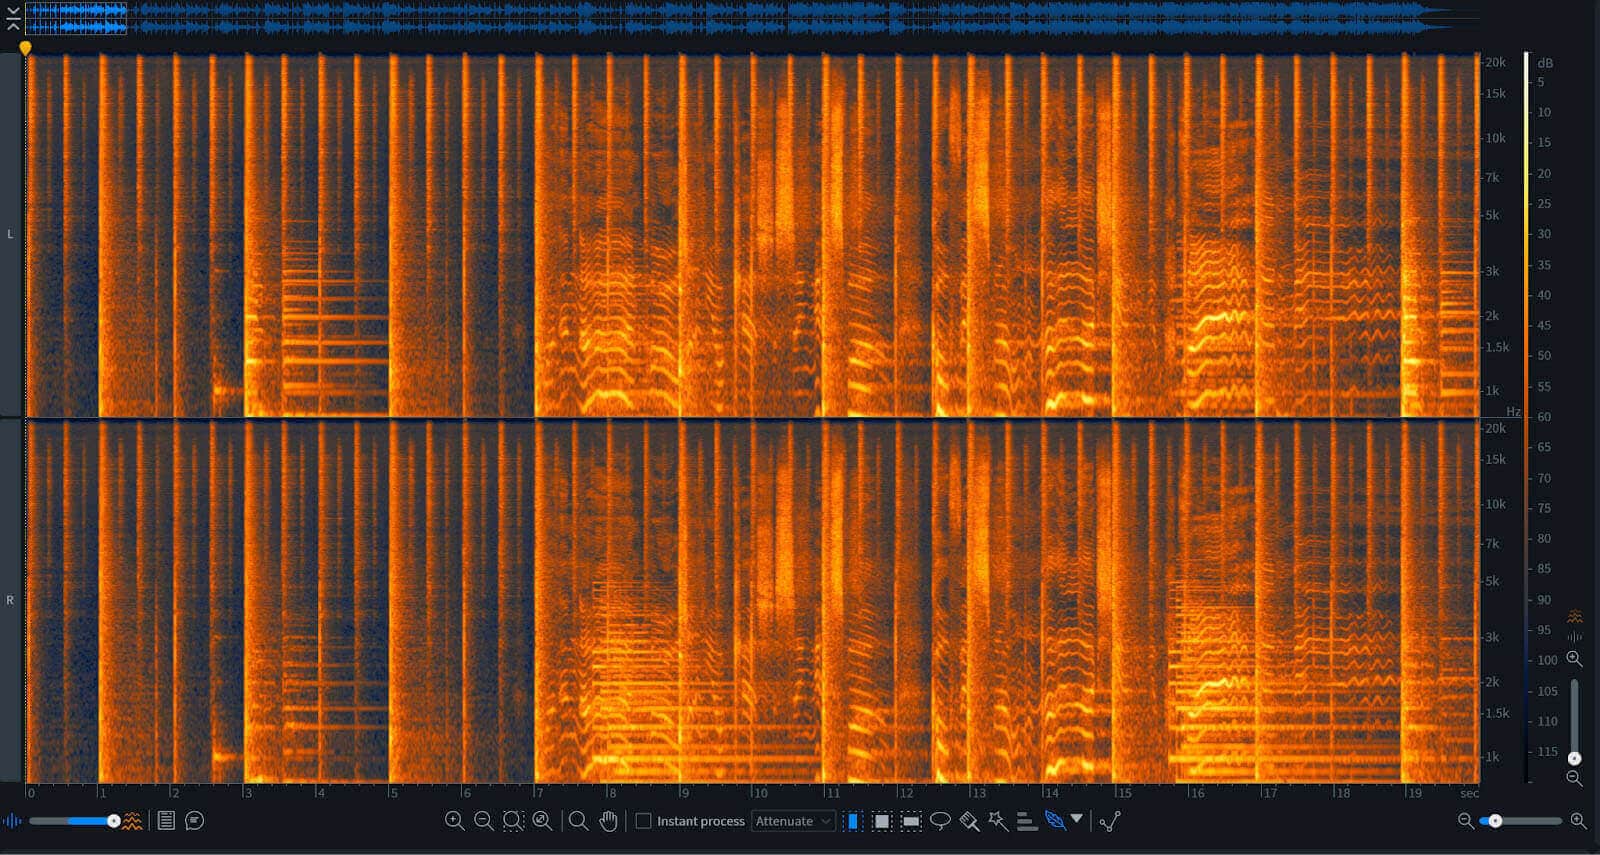Click the 'sec' time ruler unit label
Screen dimensions: 1600x855
coord(1469,793)
